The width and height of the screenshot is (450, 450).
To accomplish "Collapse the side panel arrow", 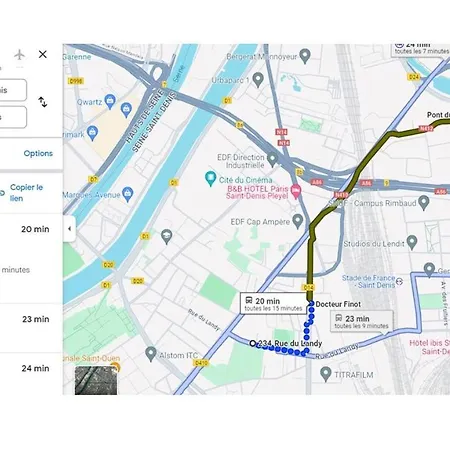I will pyautogui.click(x=69, y=229).
